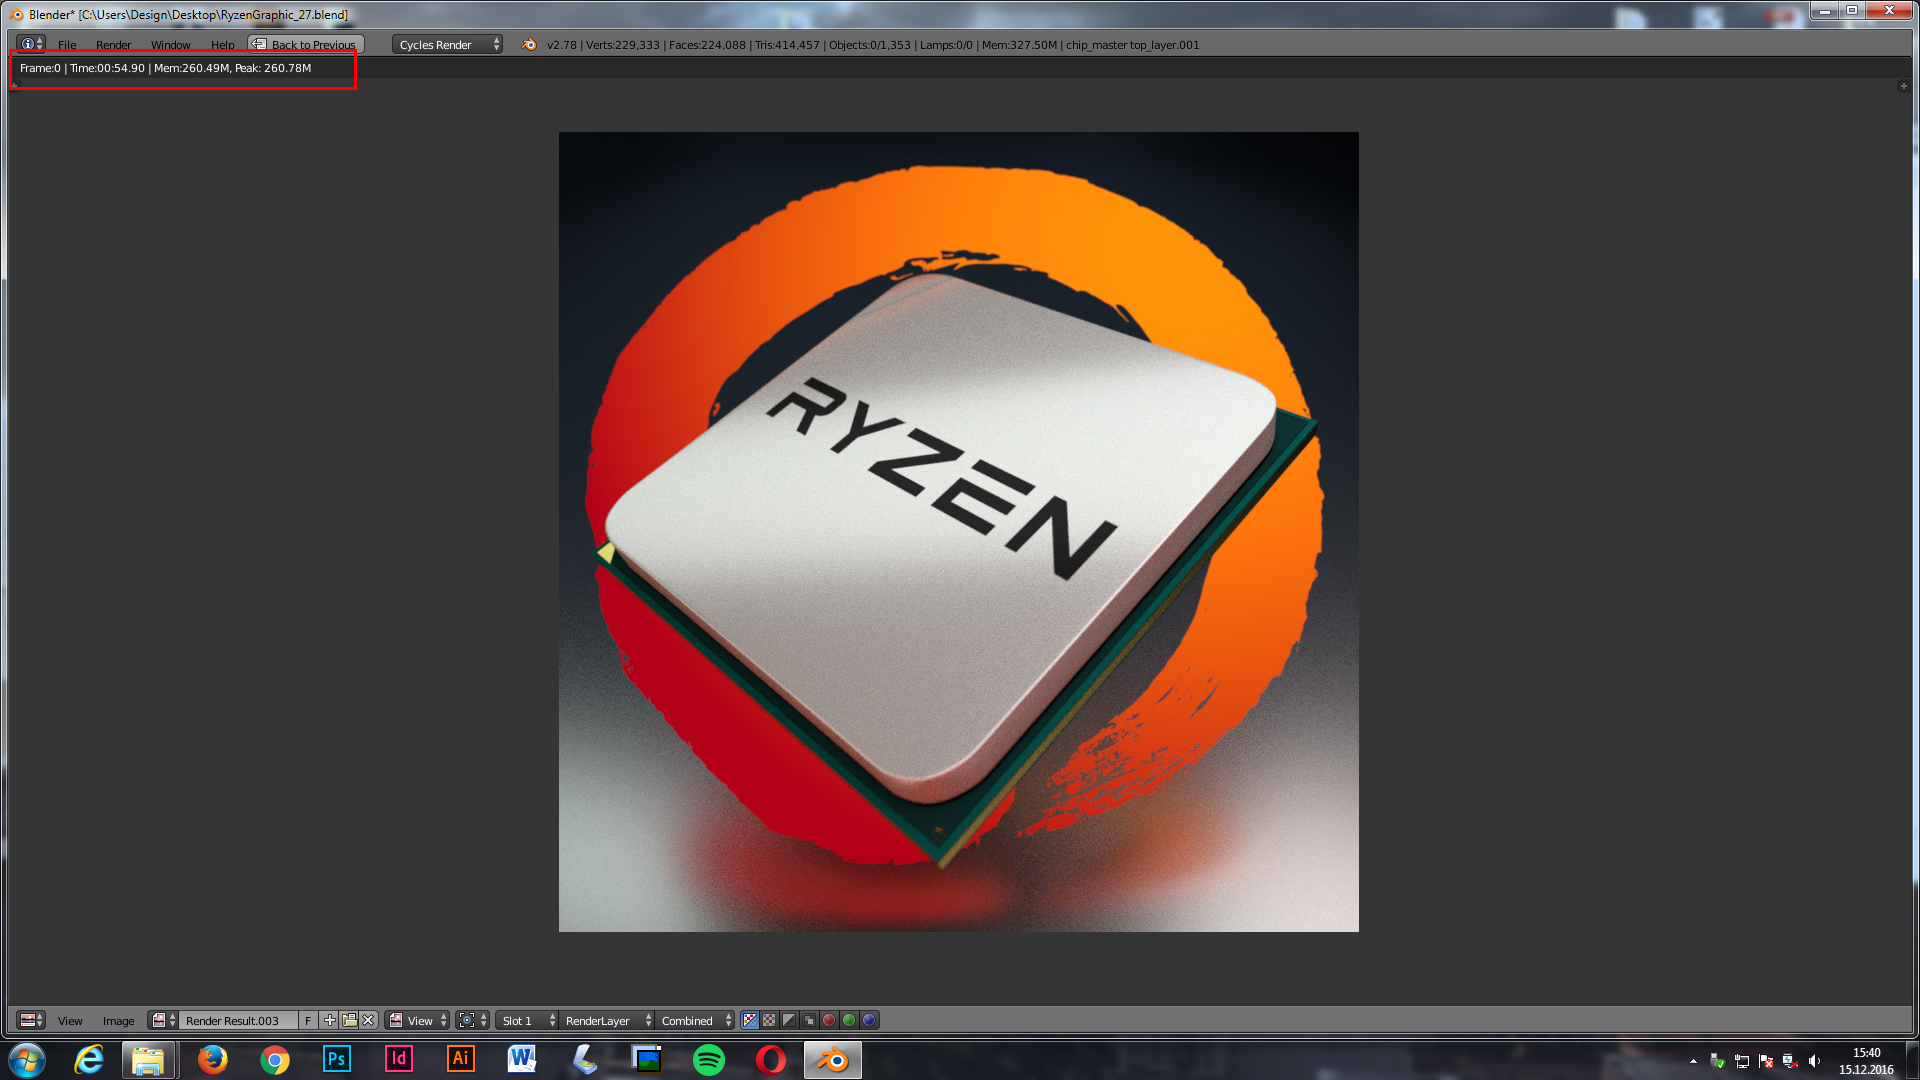Show only the green channel
Screen dimensions: 1920x1080
[x=849, y=1020]
